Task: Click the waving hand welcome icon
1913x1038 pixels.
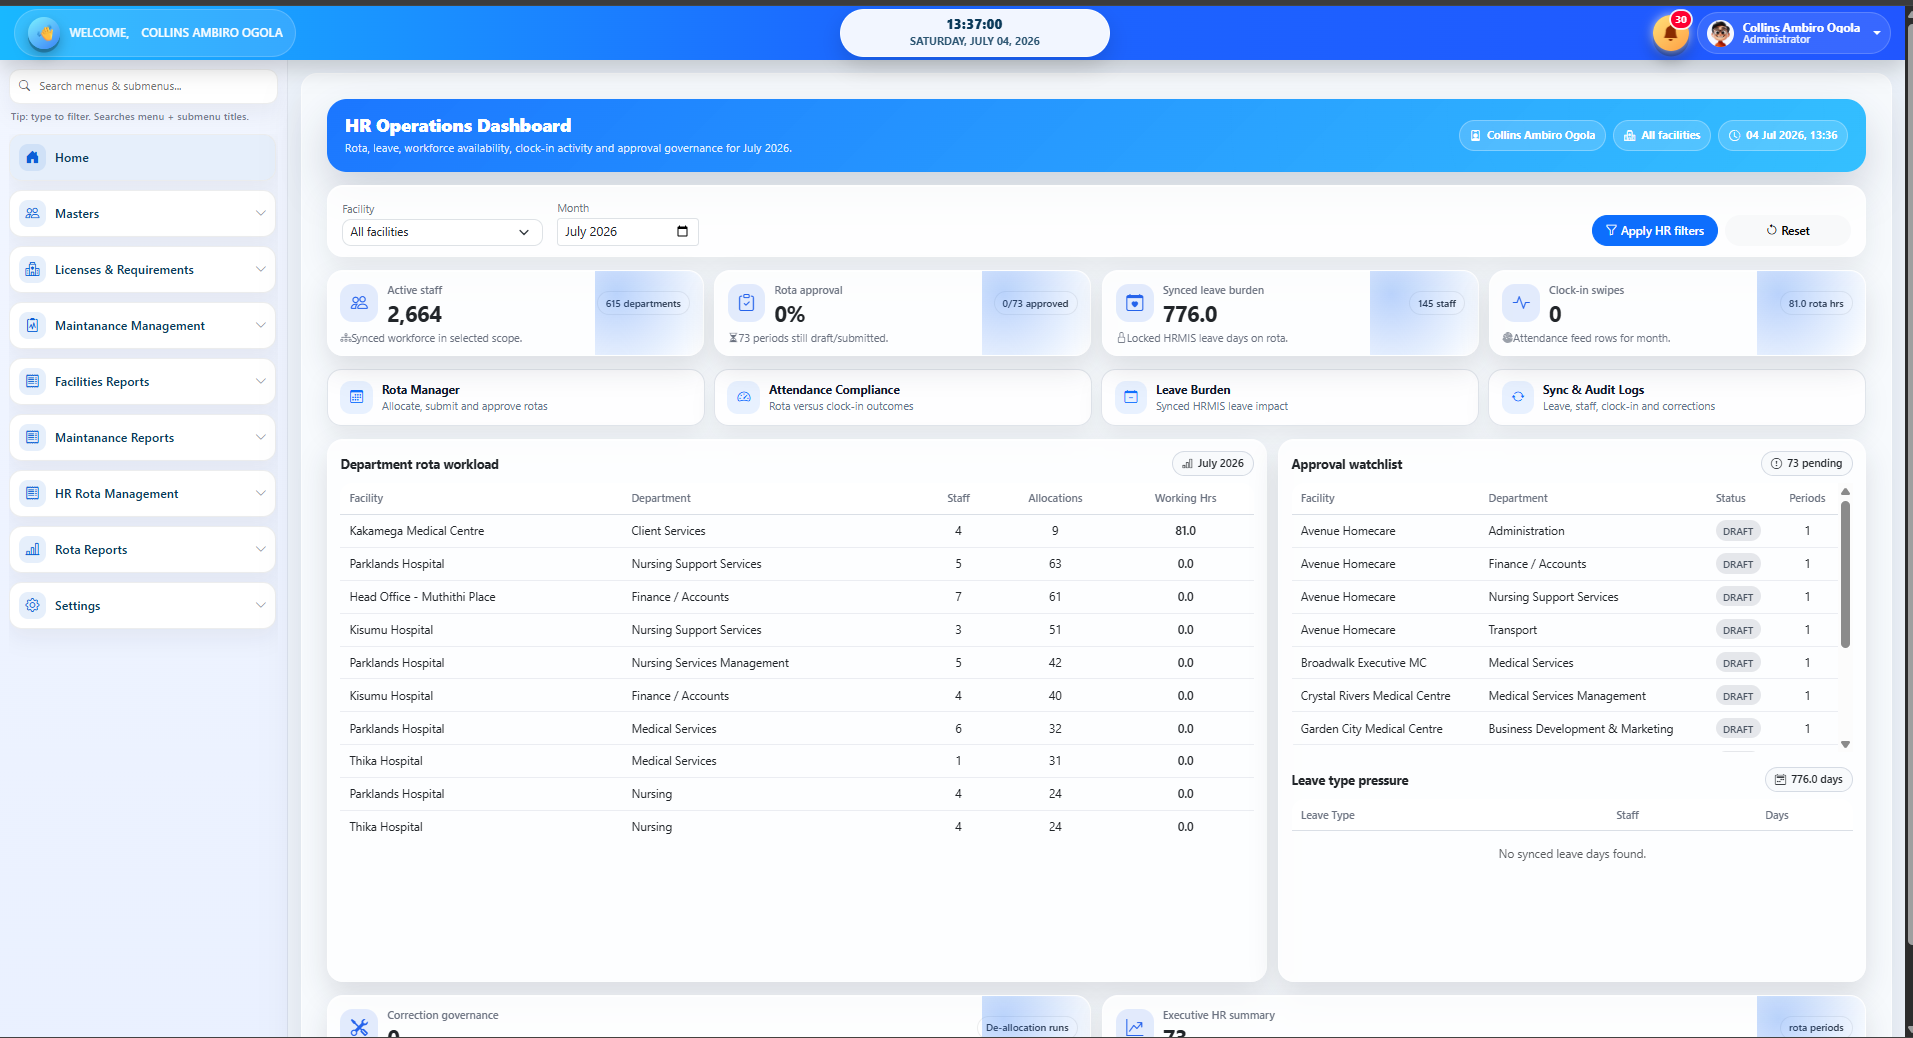Action: point(44,33)
